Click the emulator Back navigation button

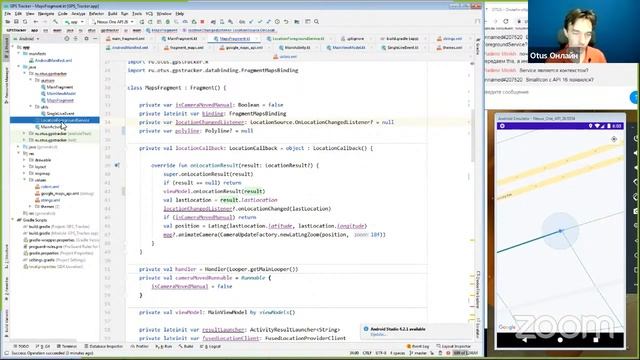[x=524, y=340]
